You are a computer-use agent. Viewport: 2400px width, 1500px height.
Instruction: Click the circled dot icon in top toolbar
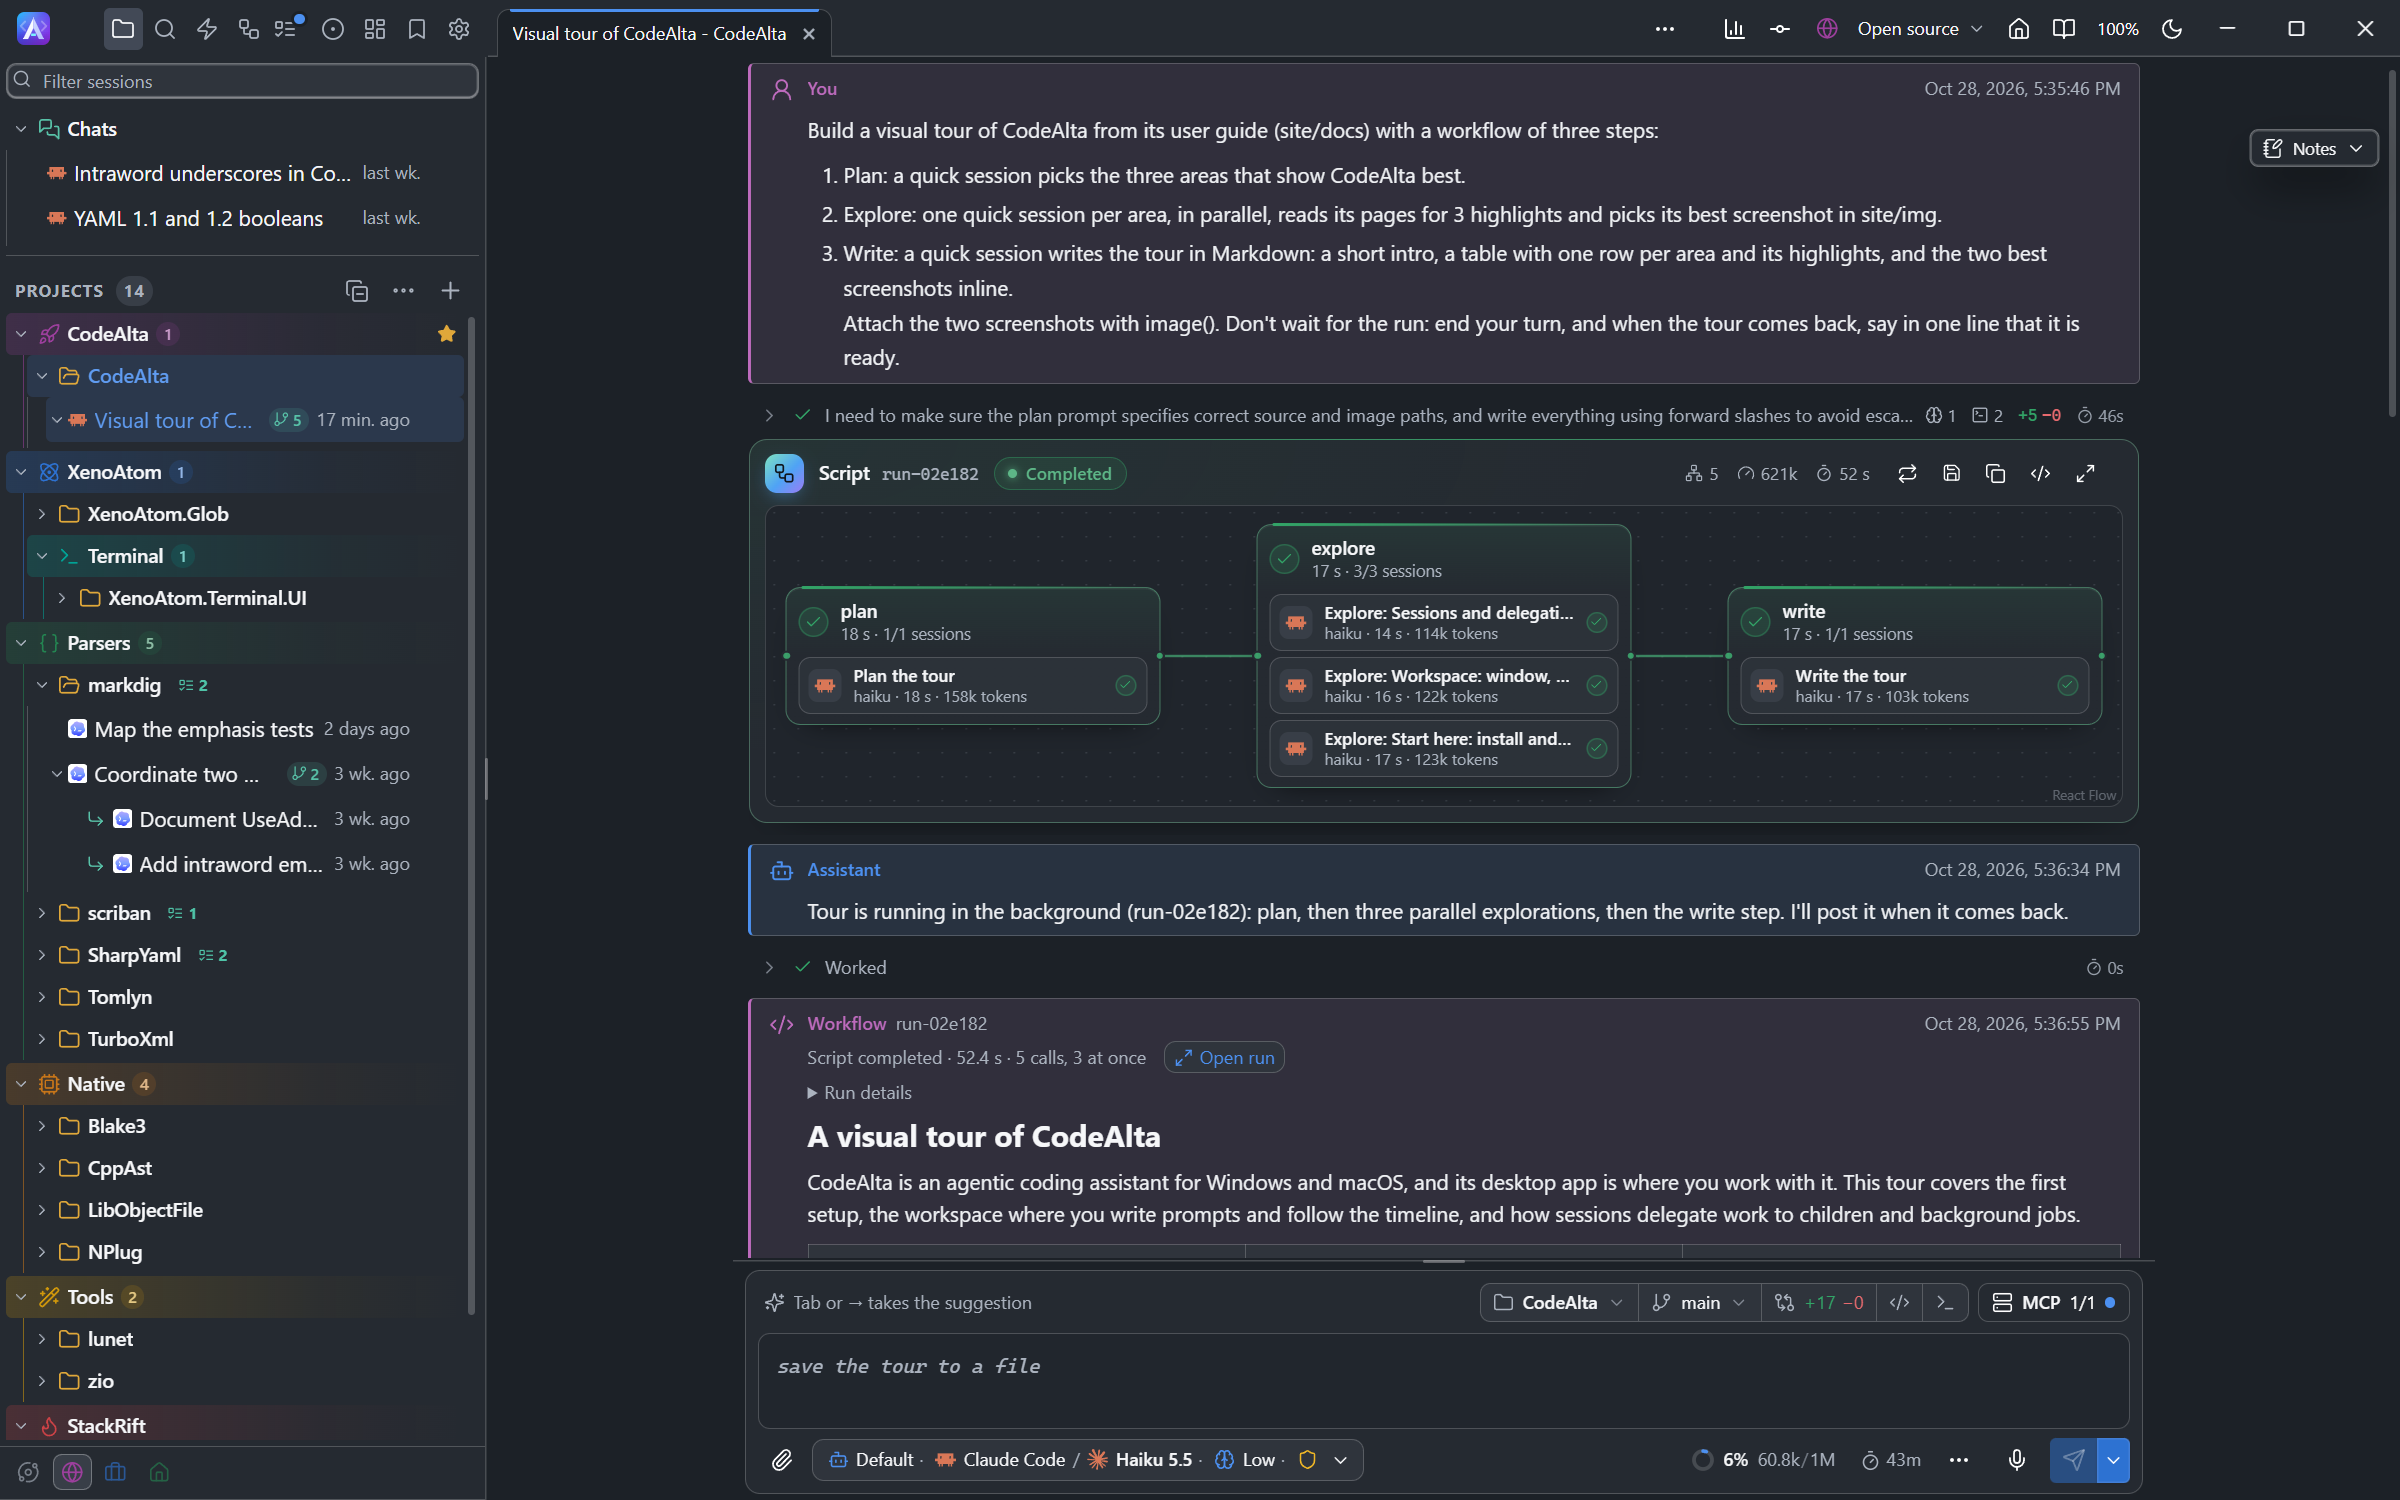pyautogui.click(x=333, y=29)
